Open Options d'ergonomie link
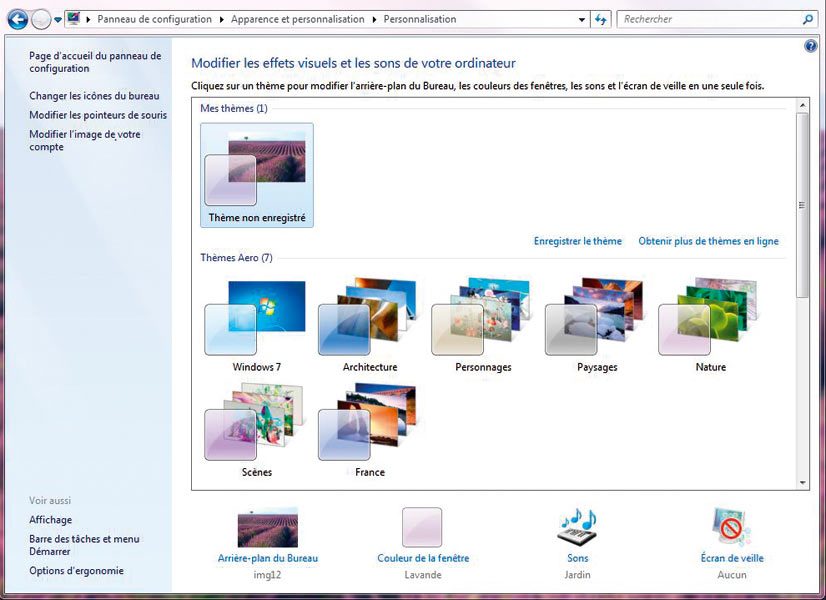The width and height of the screenshot is (826, 600). 76,571
